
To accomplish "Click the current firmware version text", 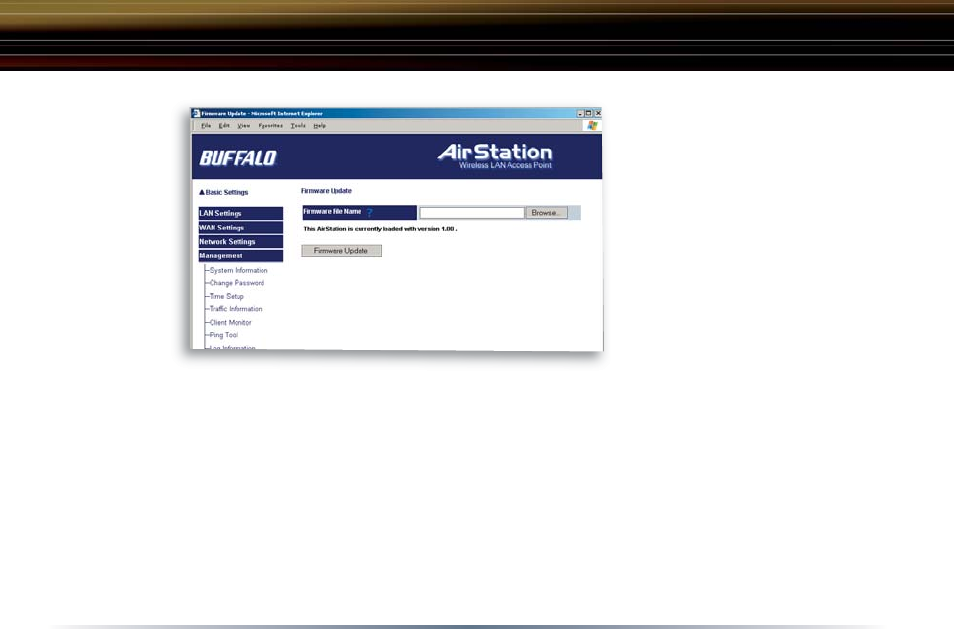I will point(380,229).
